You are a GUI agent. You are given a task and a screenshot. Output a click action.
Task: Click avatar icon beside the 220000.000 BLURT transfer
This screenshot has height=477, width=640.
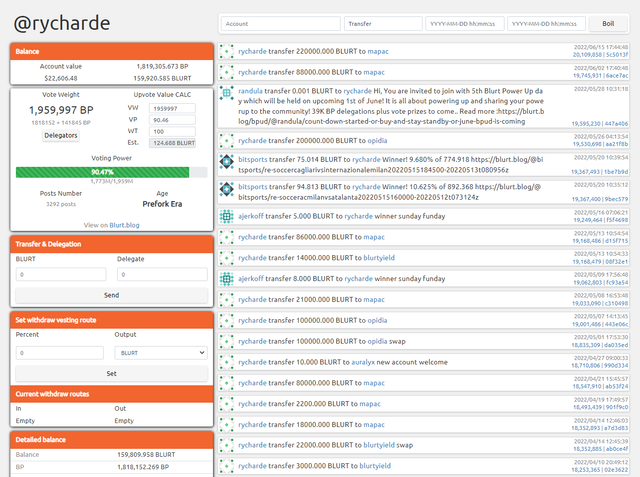coord(227,51)
